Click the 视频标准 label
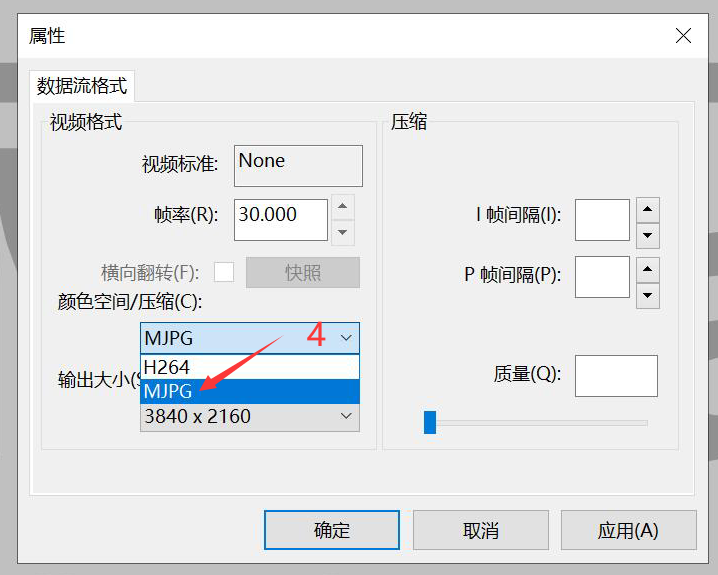The image size is (718, 575). tap(180, 164)
